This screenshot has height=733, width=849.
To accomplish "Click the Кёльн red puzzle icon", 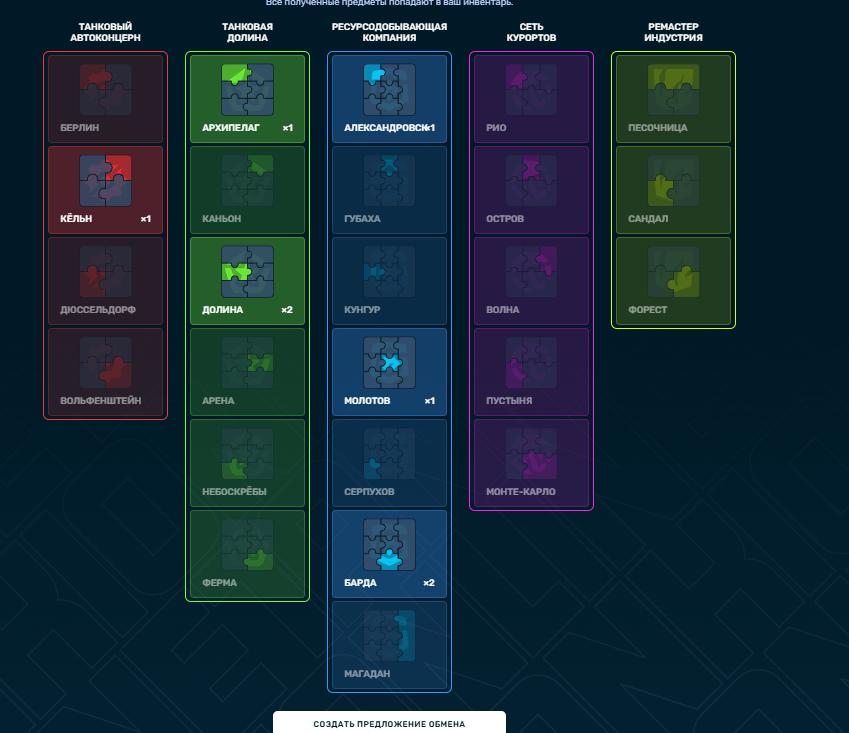I will pos(106,180).
